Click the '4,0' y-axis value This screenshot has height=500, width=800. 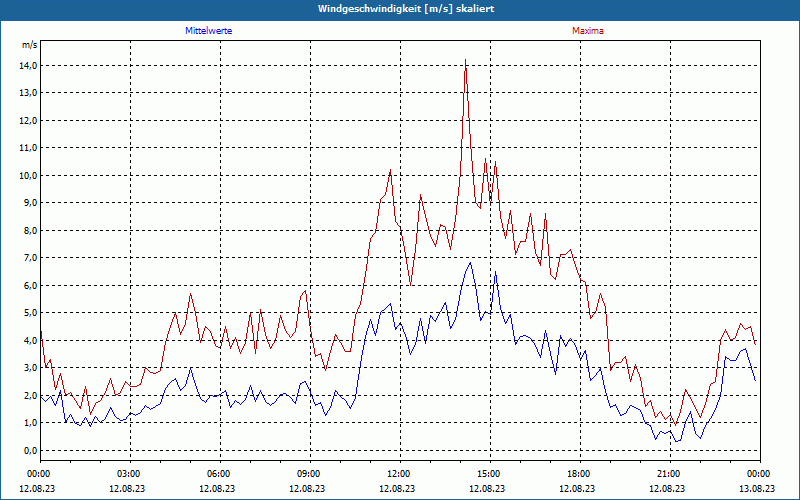coord(29,340)
